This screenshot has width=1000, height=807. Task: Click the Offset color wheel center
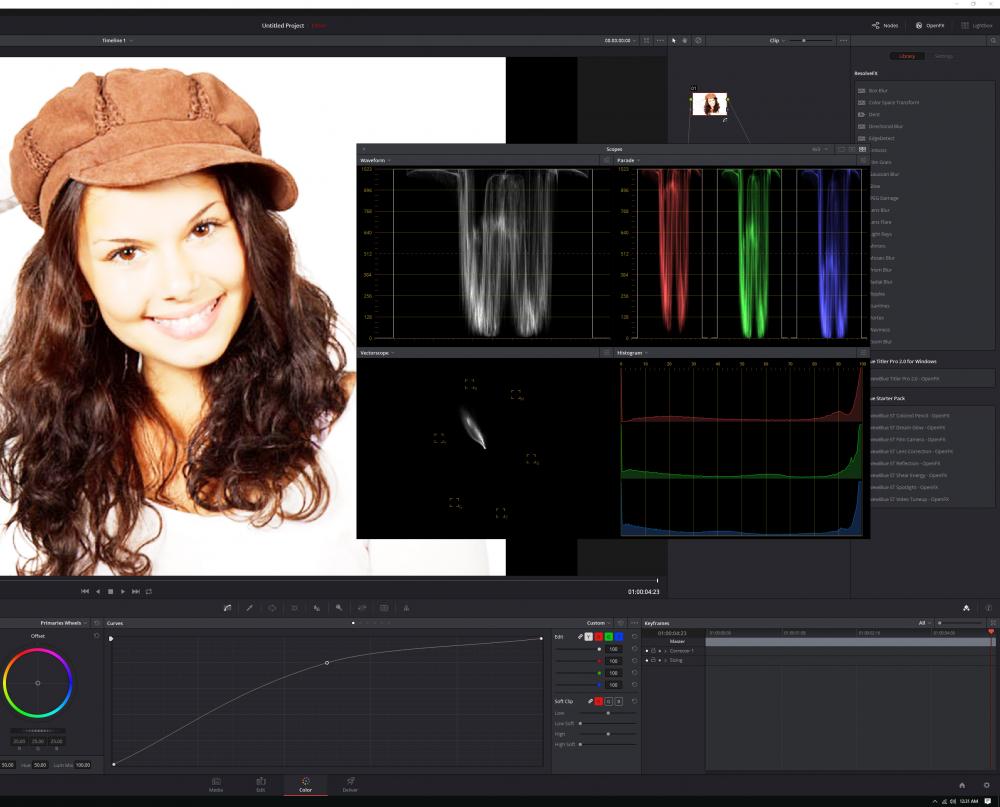pyautogui.click(x=38, y=683)
